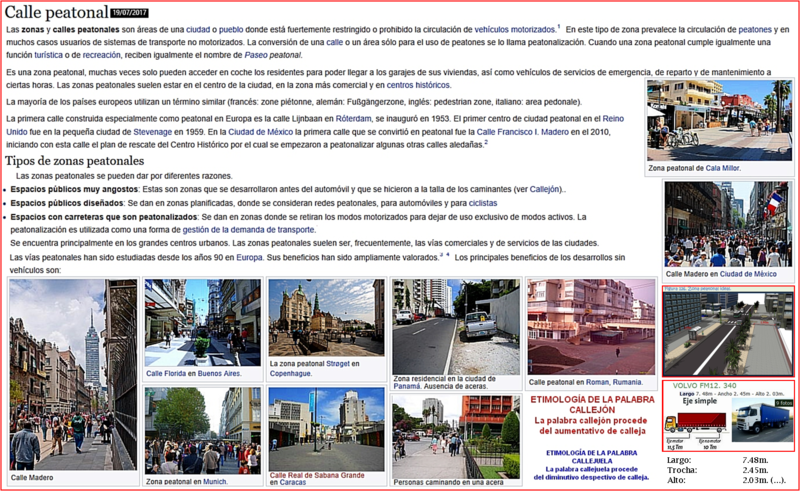Click the 'Calle Francisco I. Madero' link
This screenshot has height=491, width=800.
point(522,132)
